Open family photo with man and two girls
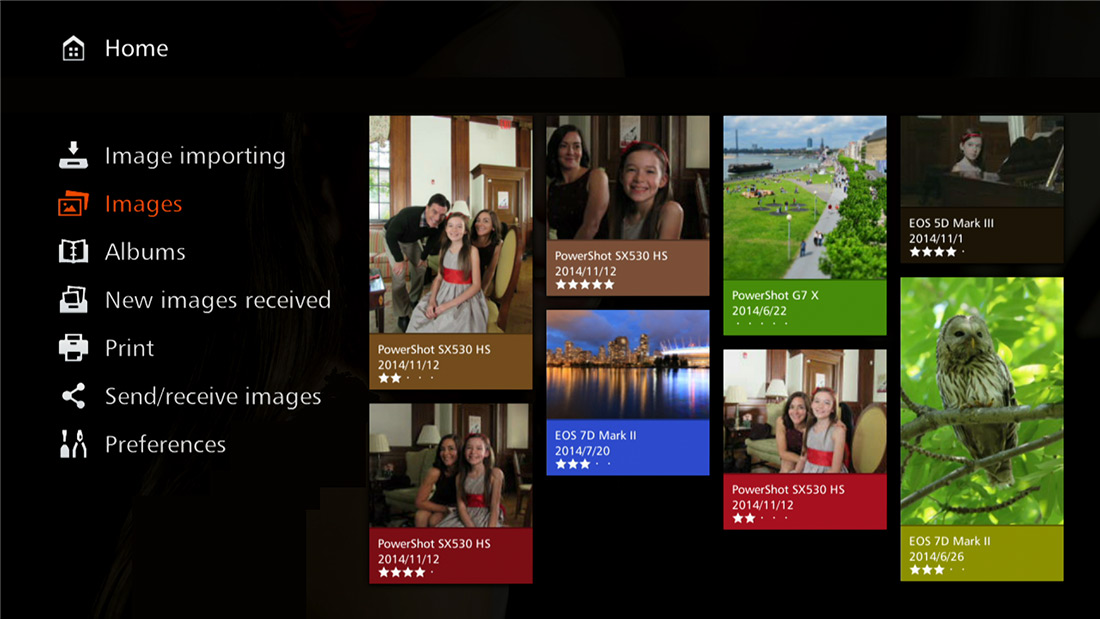 point(450,224)
